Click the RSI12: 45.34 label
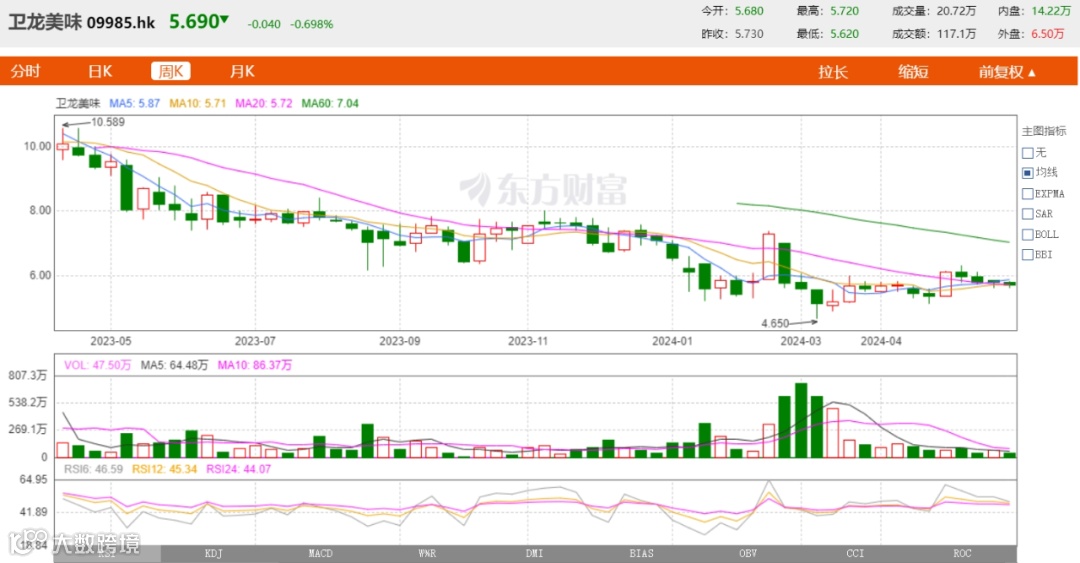This screenshot has height=563, width=1080. [x=164, y=469]
